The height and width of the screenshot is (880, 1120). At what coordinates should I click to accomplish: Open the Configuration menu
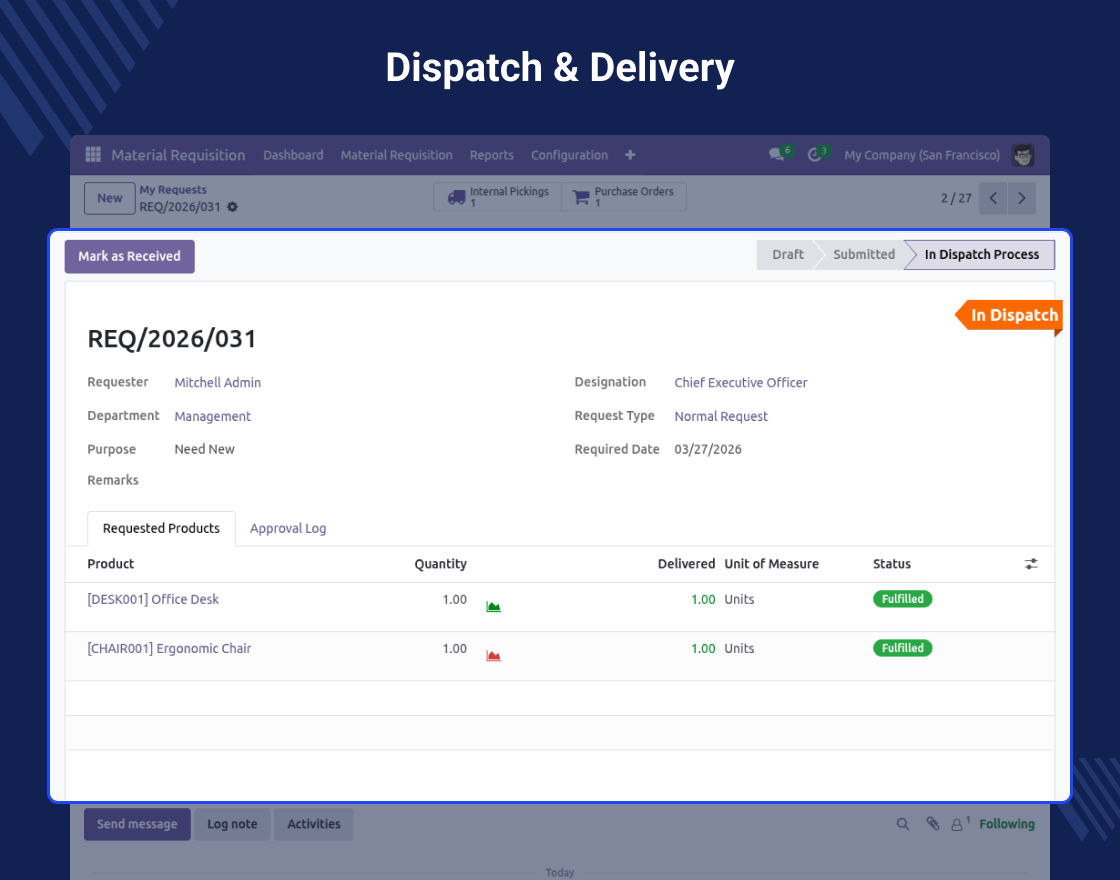click(569, 155)
